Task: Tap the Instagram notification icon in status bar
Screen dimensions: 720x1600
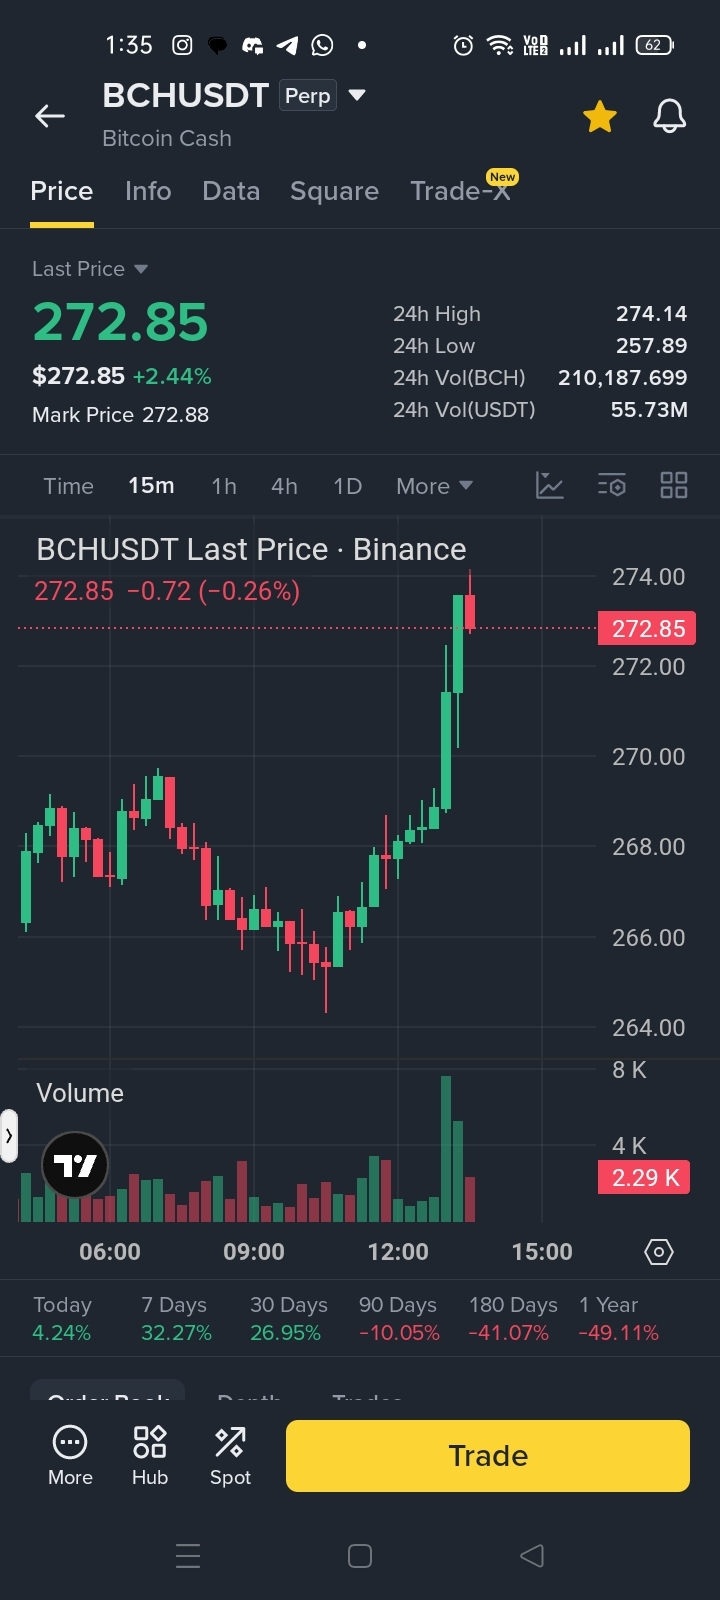Action: [182, 45]
